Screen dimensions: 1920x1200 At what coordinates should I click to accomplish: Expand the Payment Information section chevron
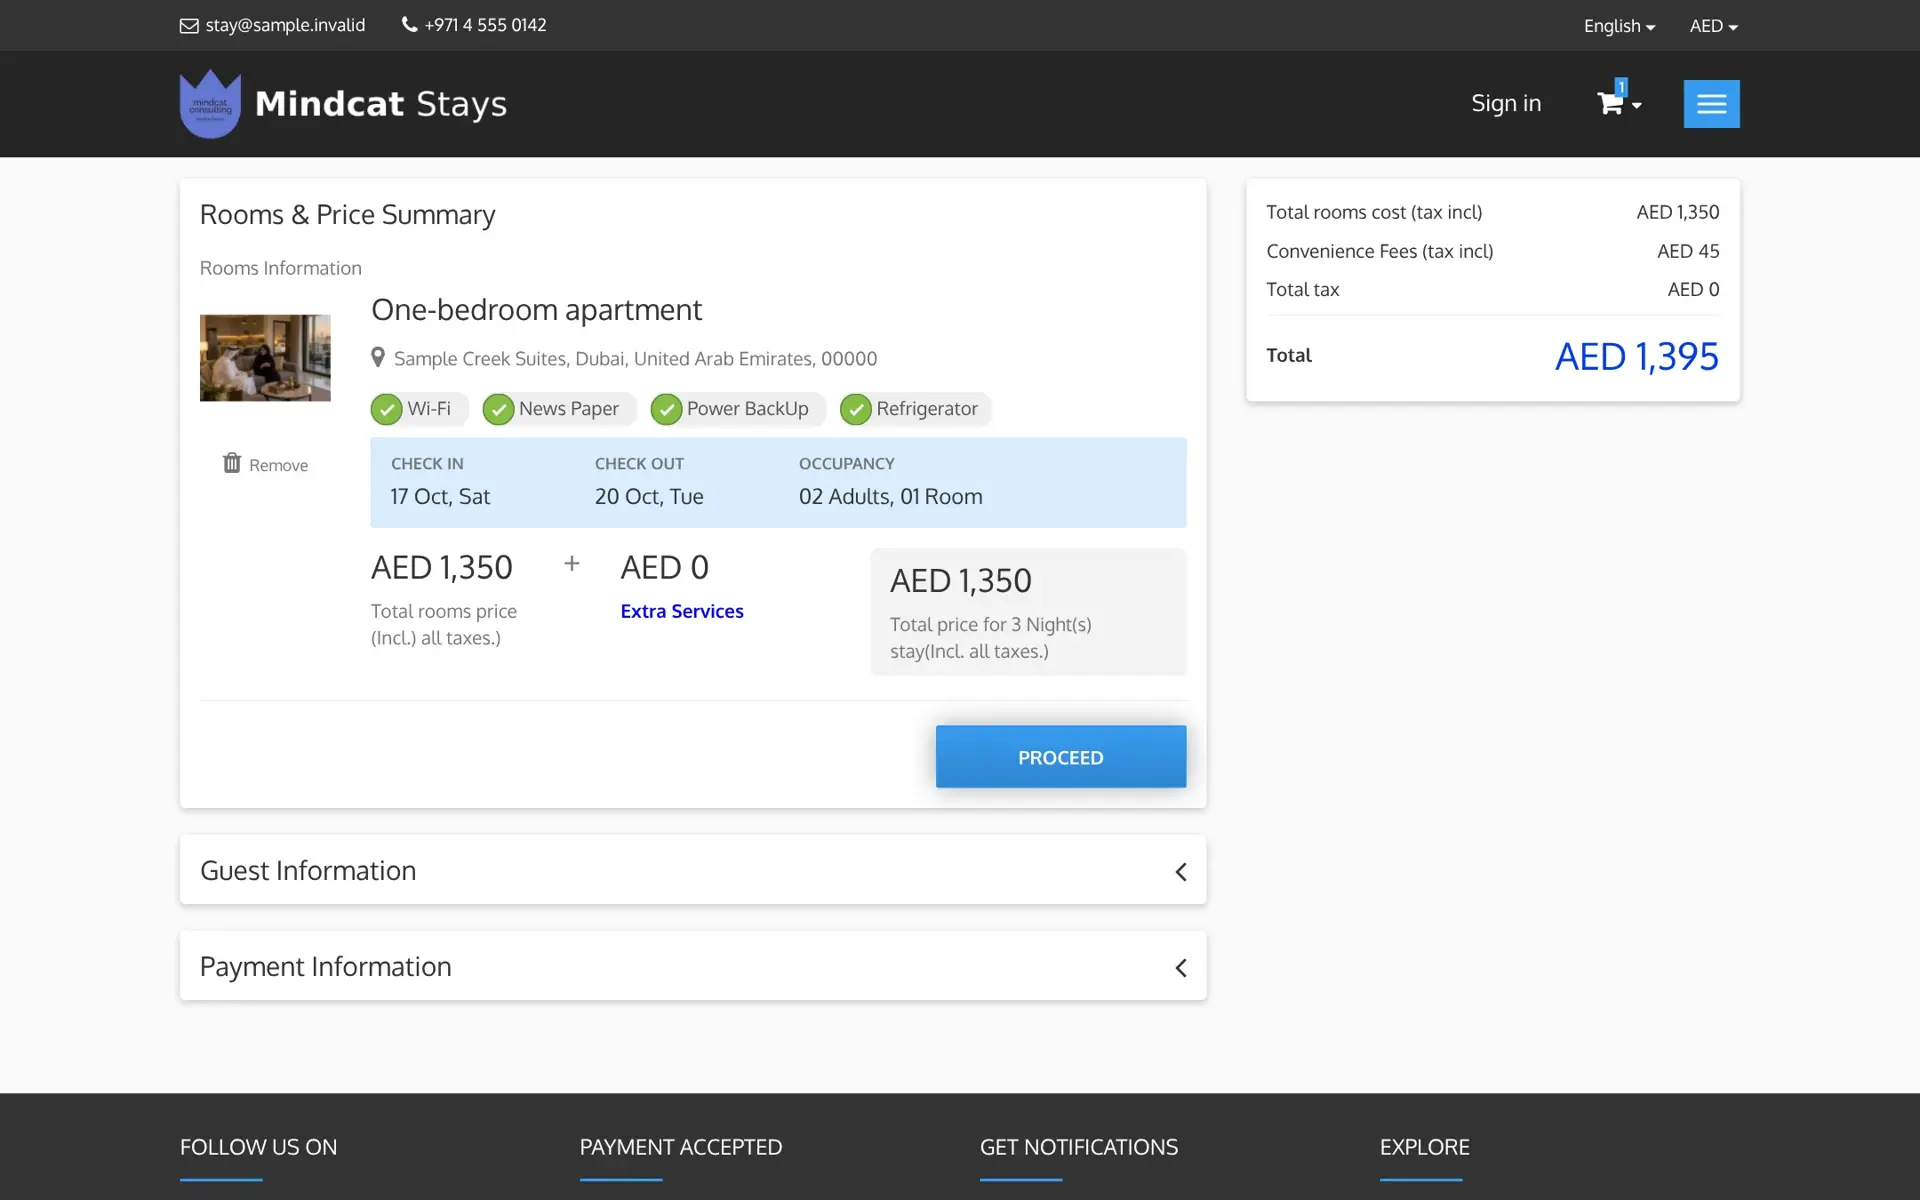coord(1181,968)
